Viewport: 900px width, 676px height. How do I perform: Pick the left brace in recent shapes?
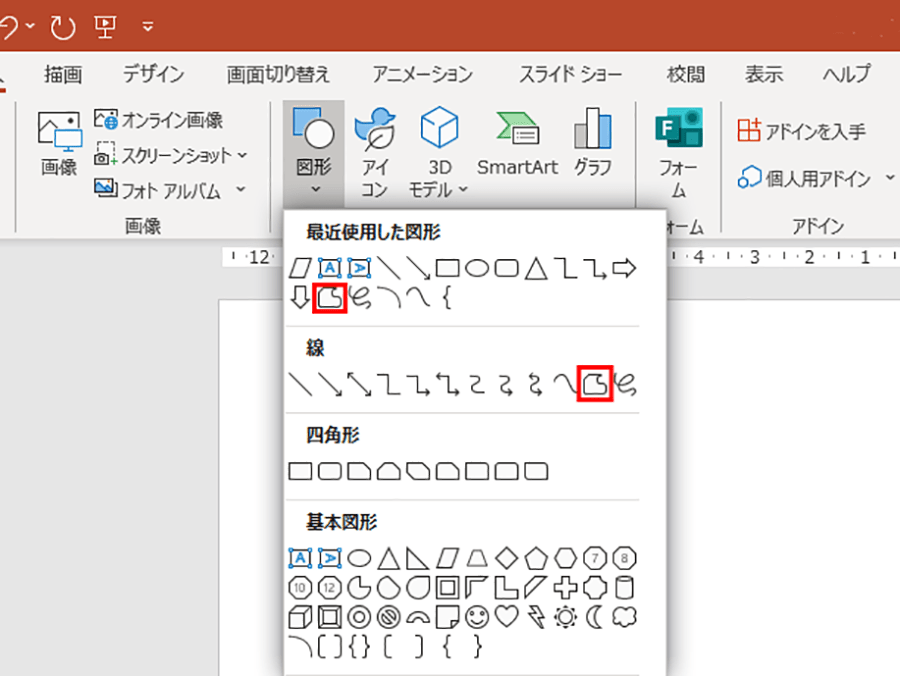coord(447,298)
